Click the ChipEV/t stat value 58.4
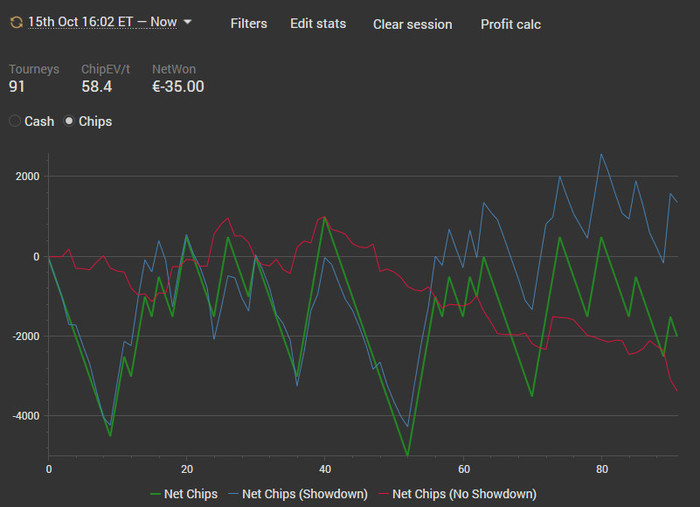The height and width of the screenshot is (507, 700). pos(96,87)
